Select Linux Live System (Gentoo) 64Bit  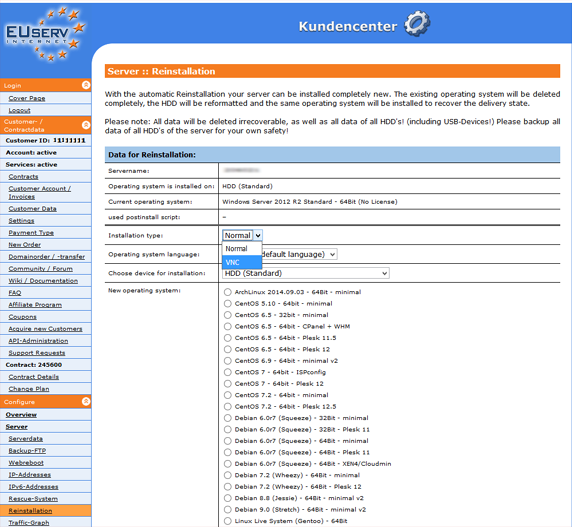(228, 521)
